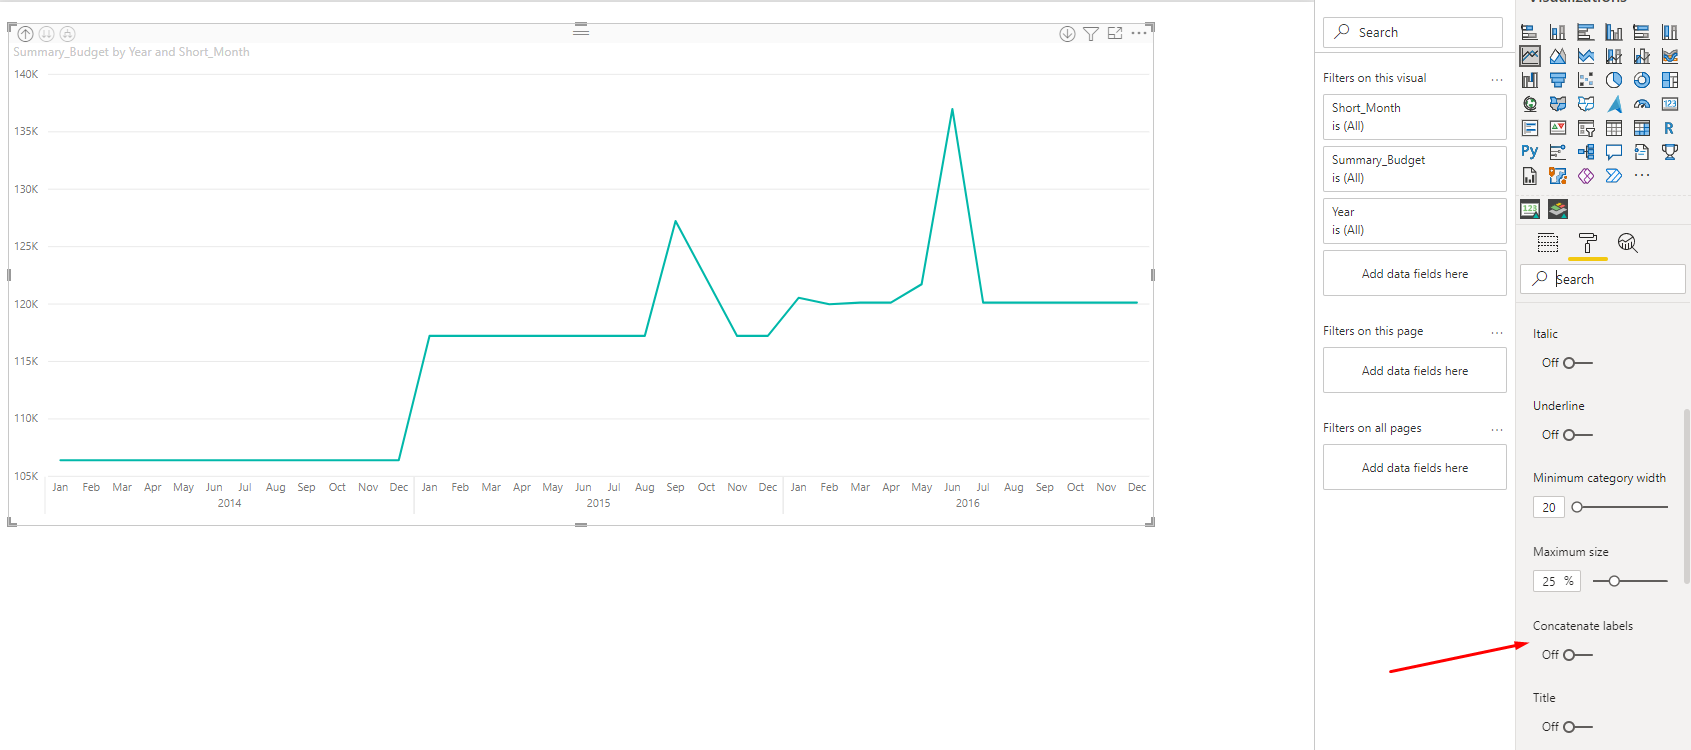Choose the pie chart visualization

[1614, 80]
